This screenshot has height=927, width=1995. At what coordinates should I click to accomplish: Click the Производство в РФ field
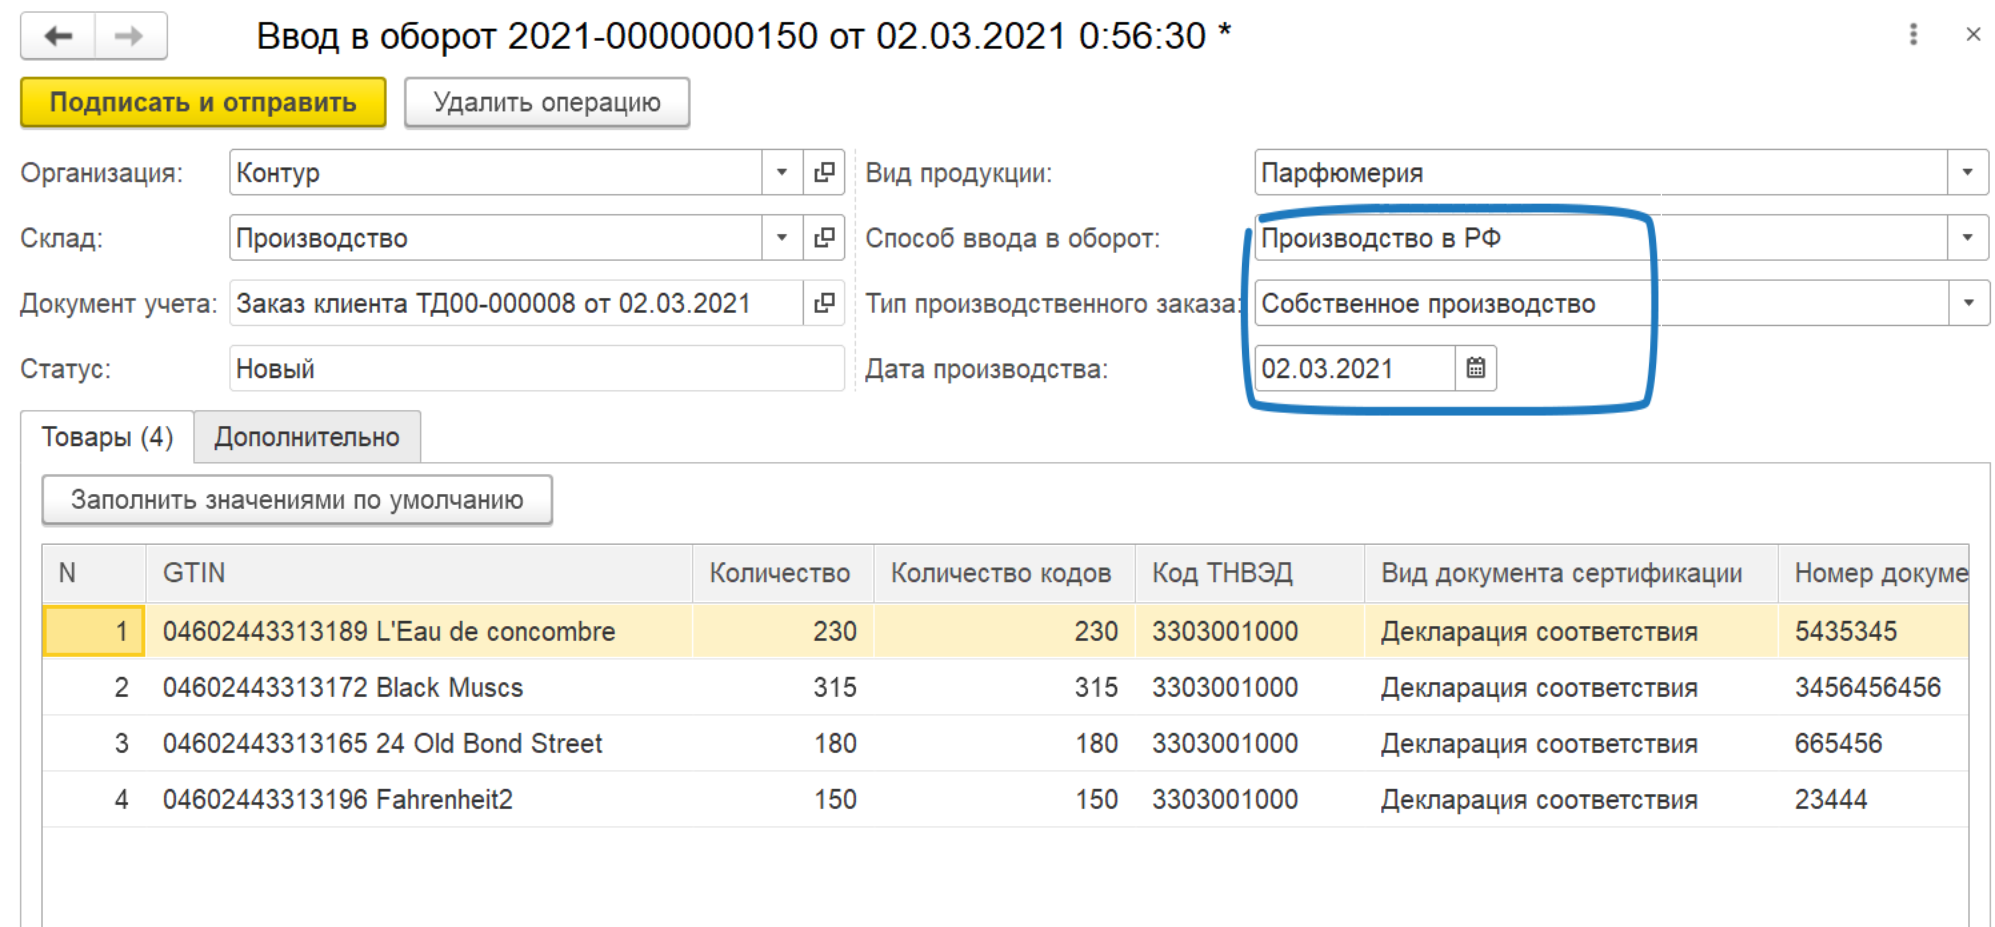(x=1601, y=238)
